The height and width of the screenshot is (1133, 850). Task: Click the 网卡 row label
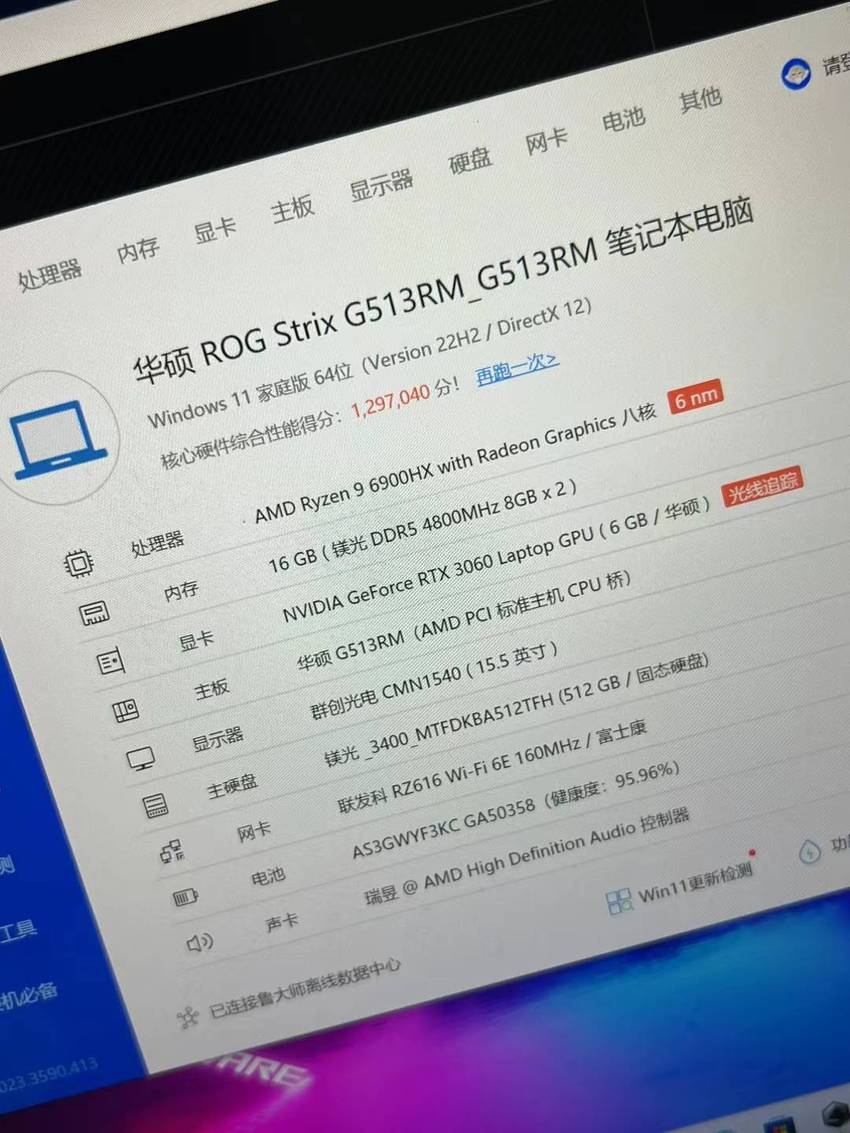[254, 832]
